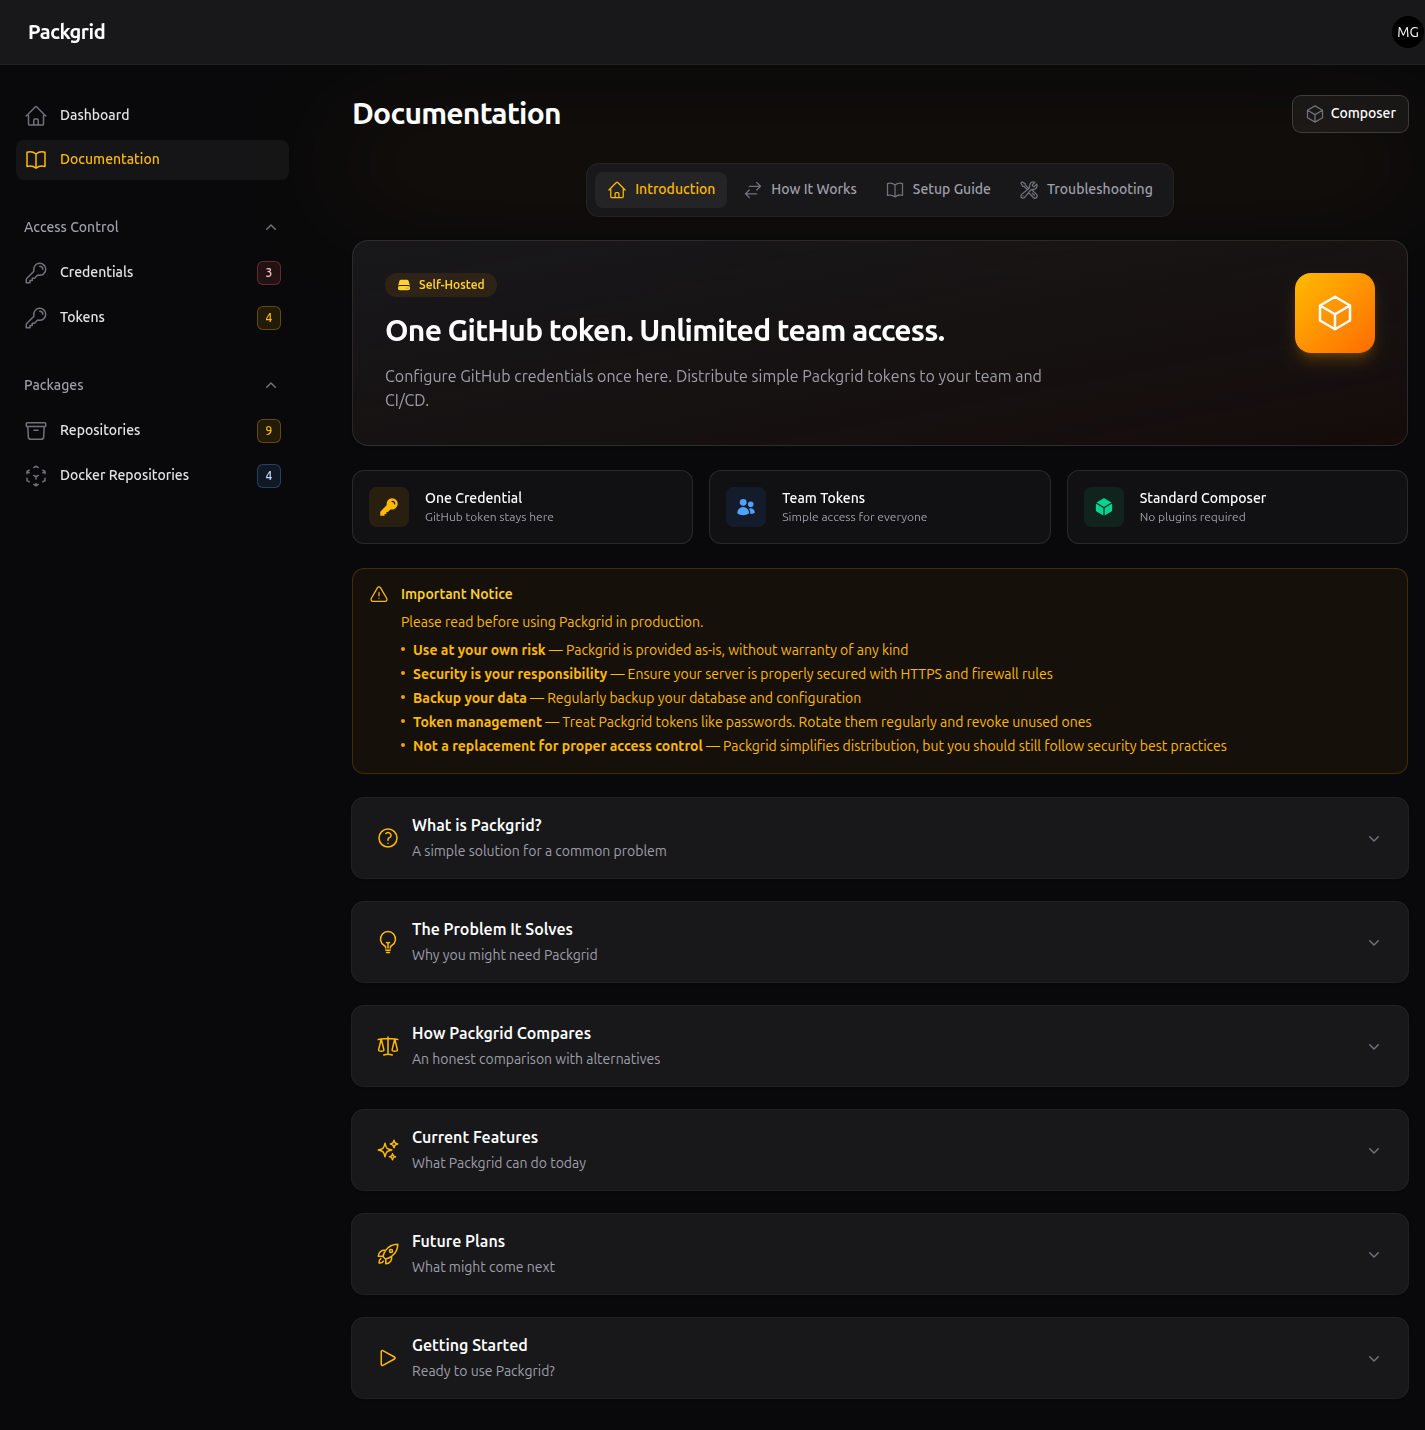1425x1430 pixels.
Task: Click the Important Notice warning triangle icon
Action: [x=379, y=594]
